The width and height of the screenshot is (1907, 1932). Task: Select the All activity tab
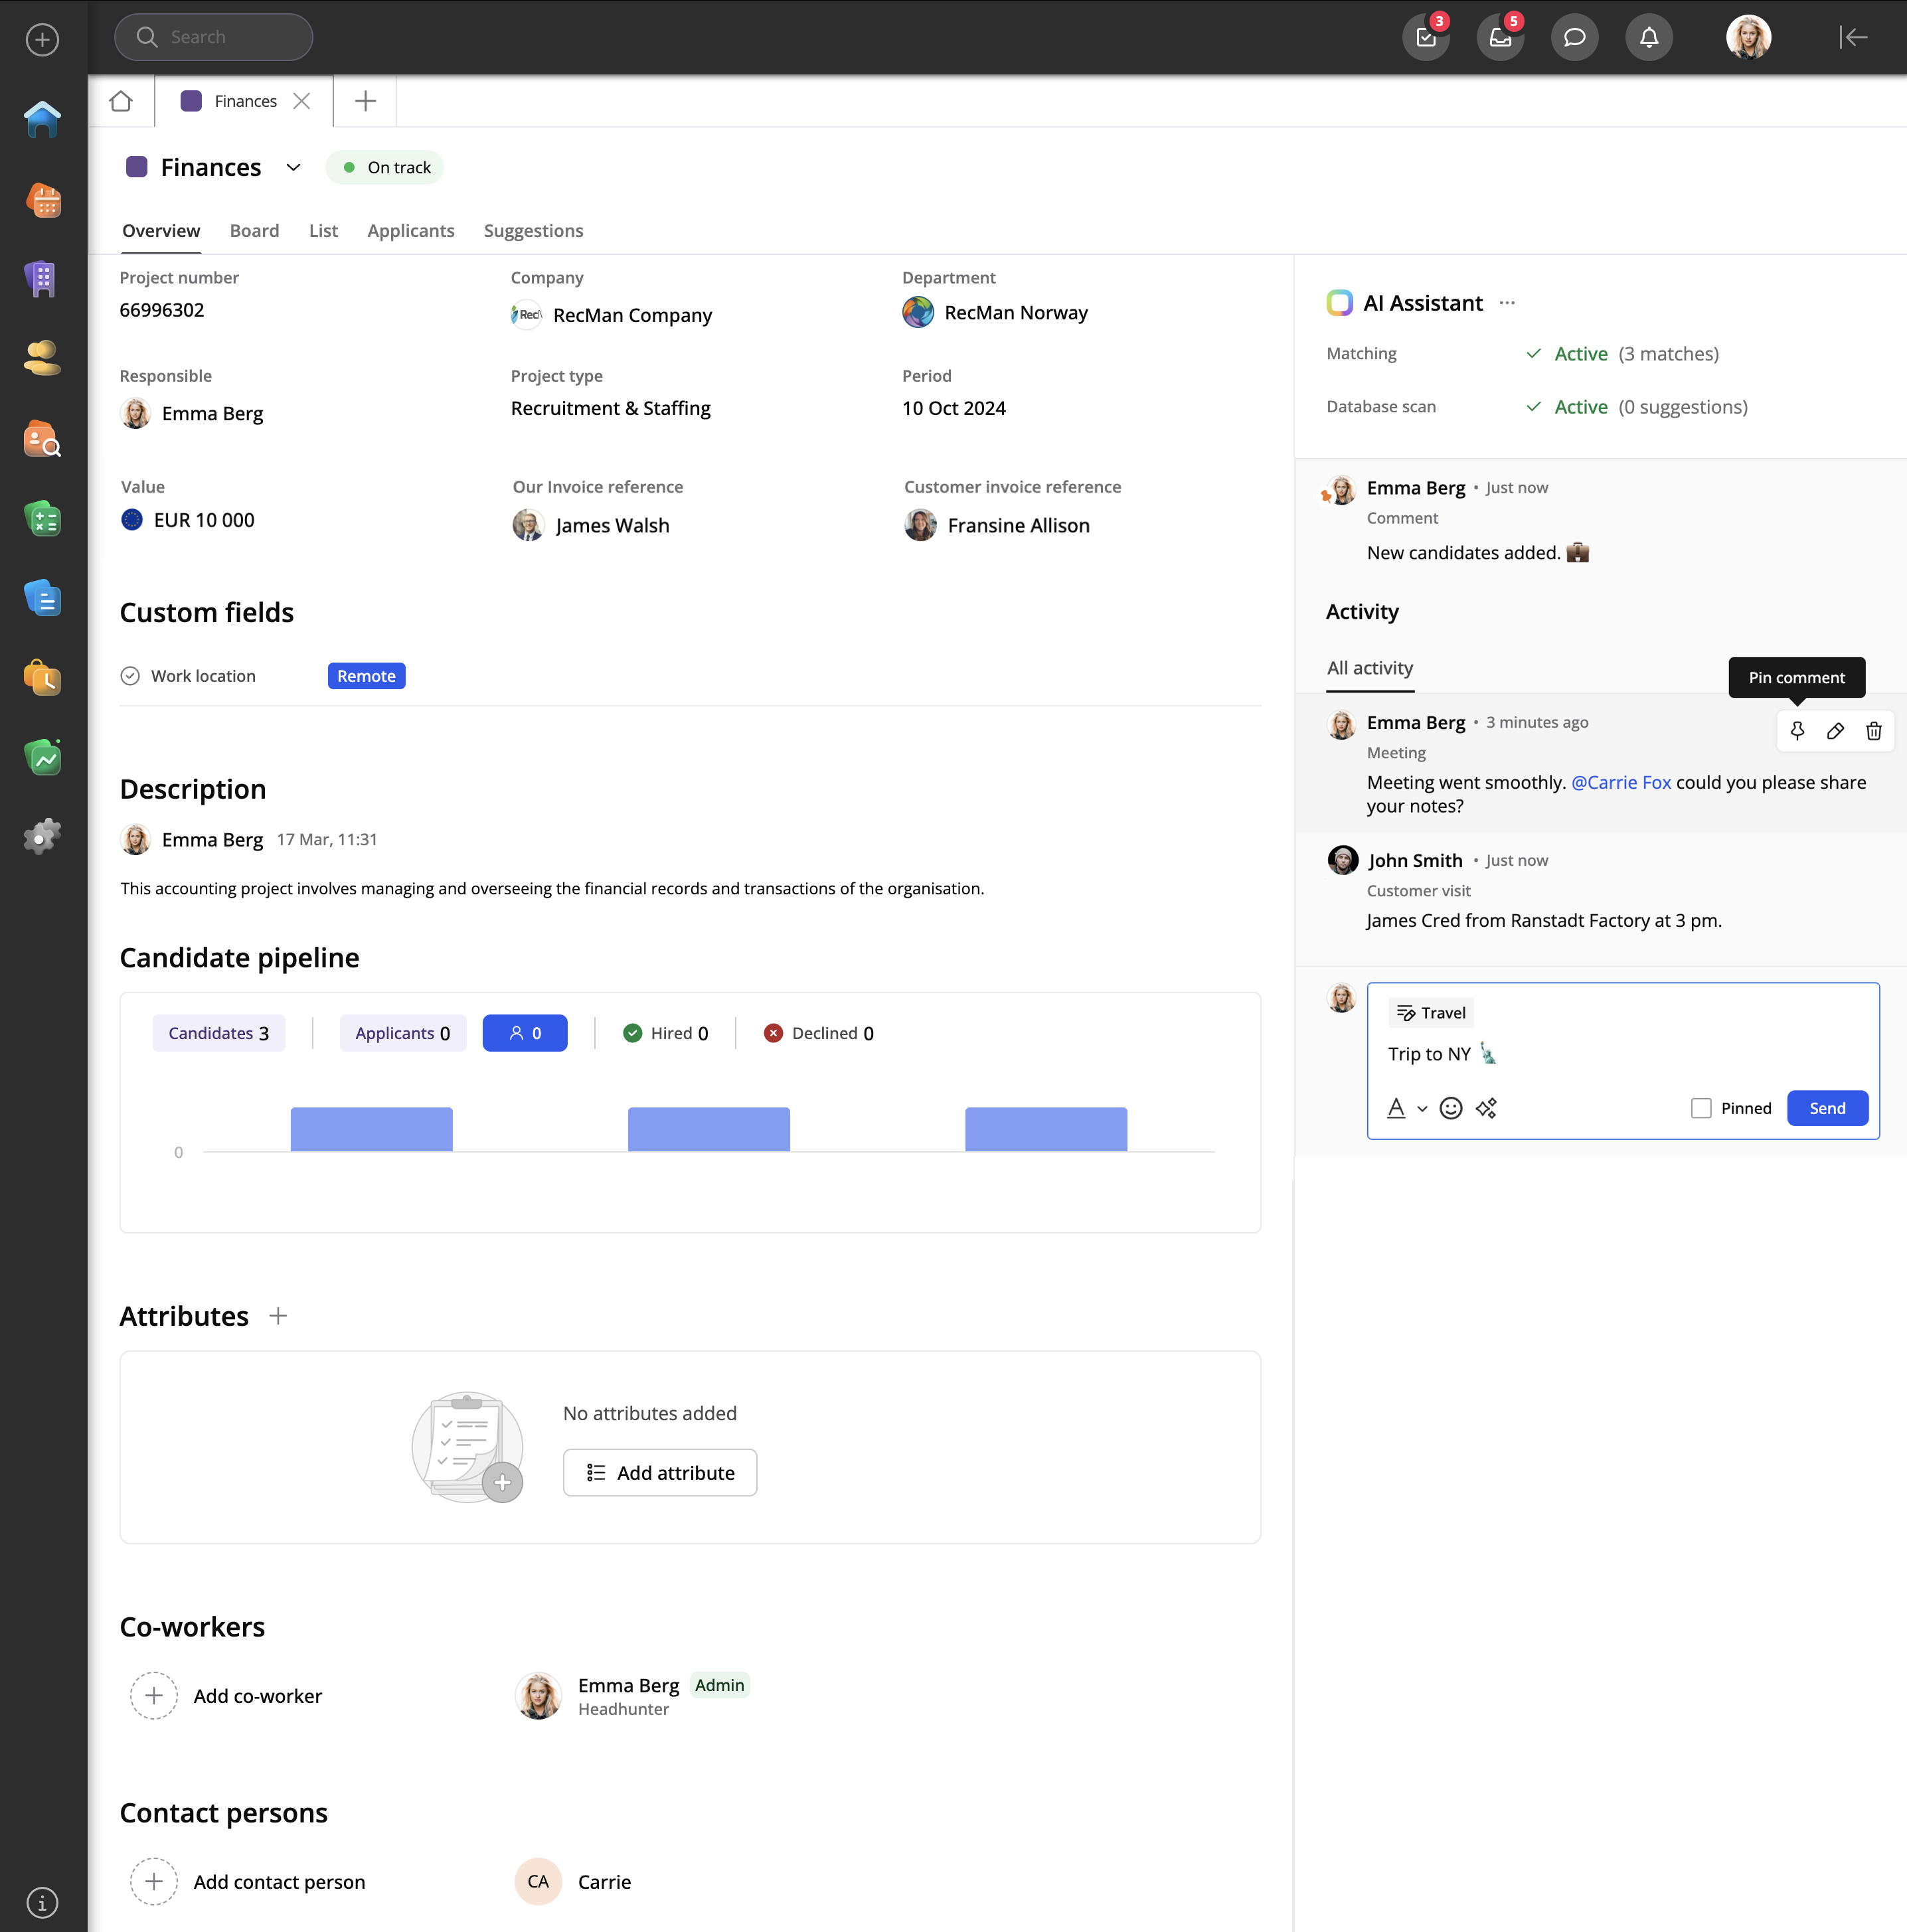1369,668
